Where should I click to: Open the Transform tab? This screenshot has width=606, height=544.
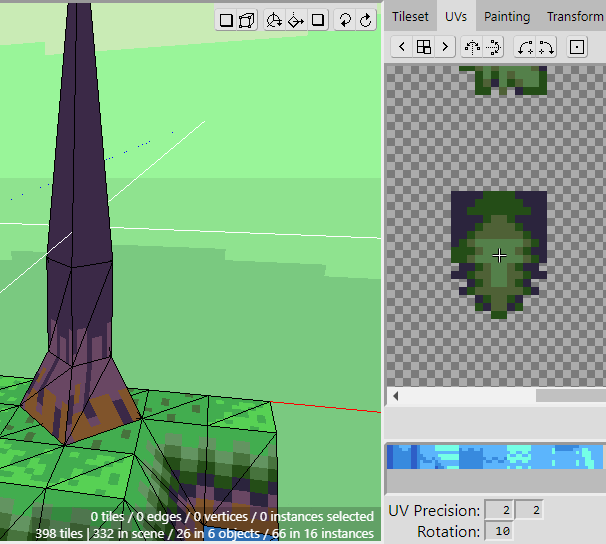point(575,17)
